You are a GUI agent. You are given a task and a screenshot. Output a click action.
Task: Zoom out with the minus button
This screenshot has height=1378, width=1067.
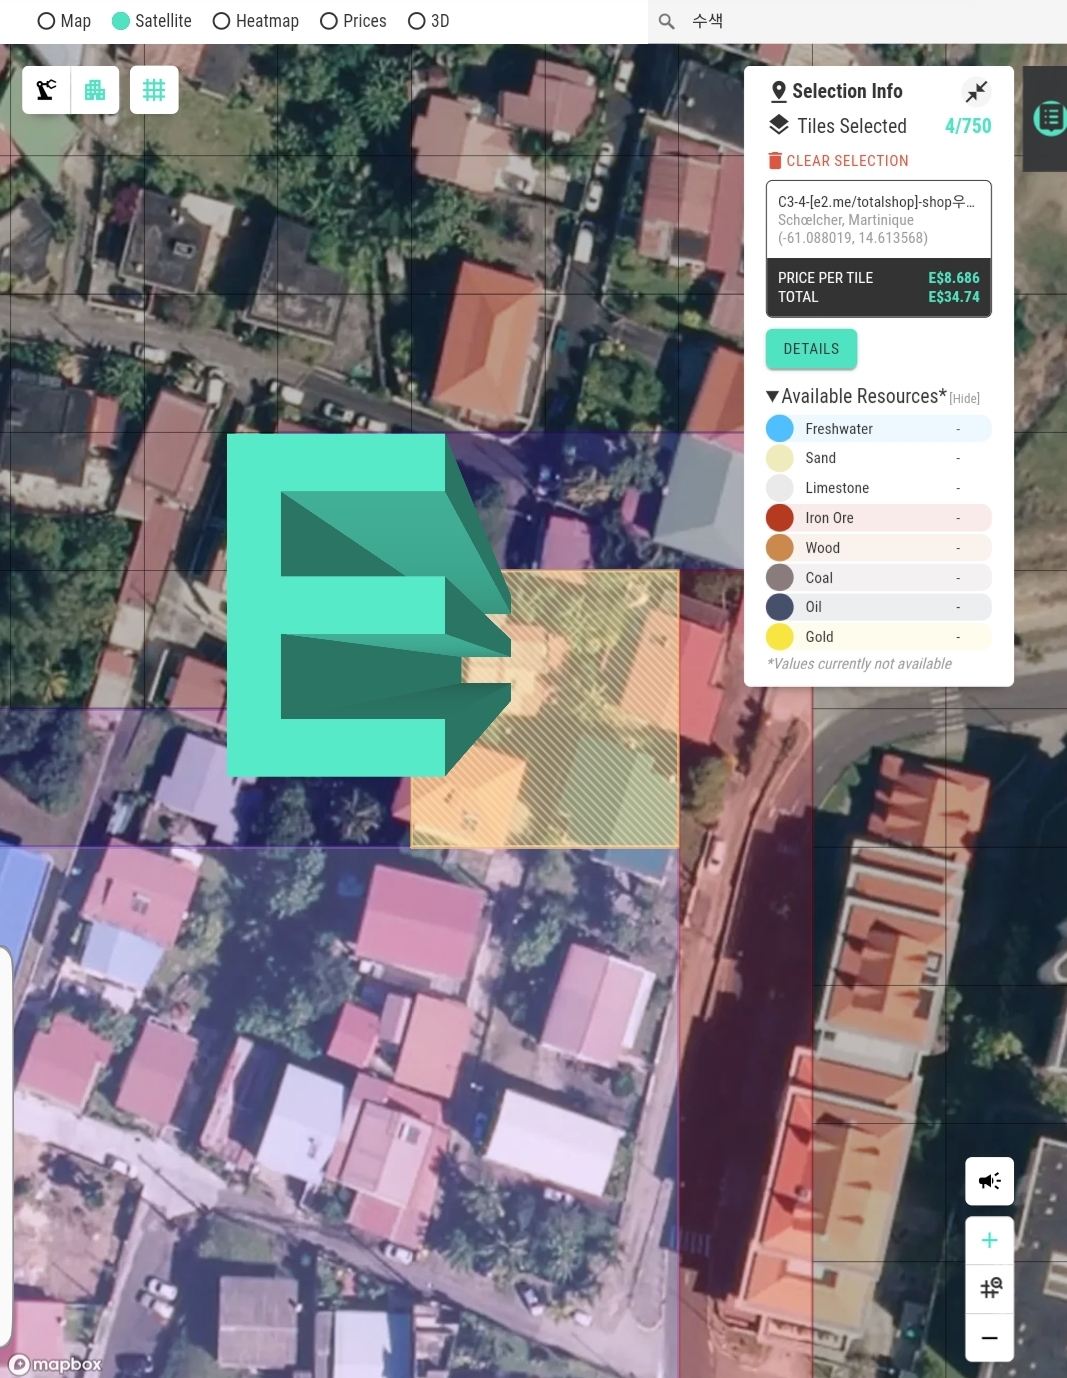coord(990,1338)
